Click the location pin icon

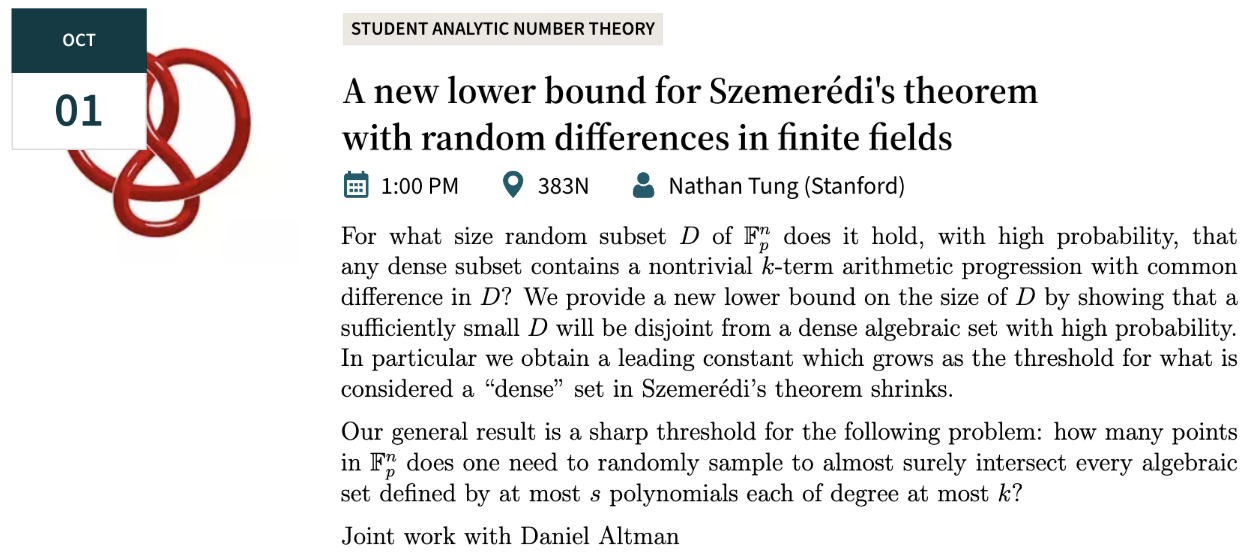[513, 185]
